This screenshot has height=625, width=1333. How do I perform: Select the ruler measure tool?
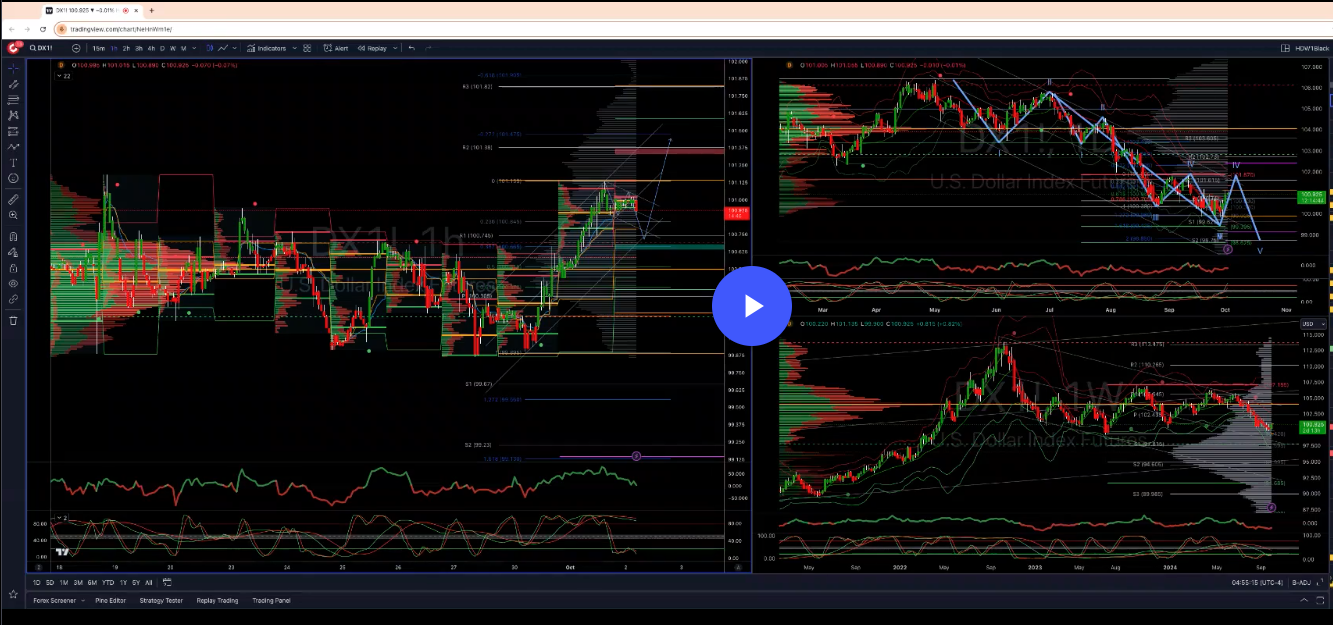tap(13, 199)
